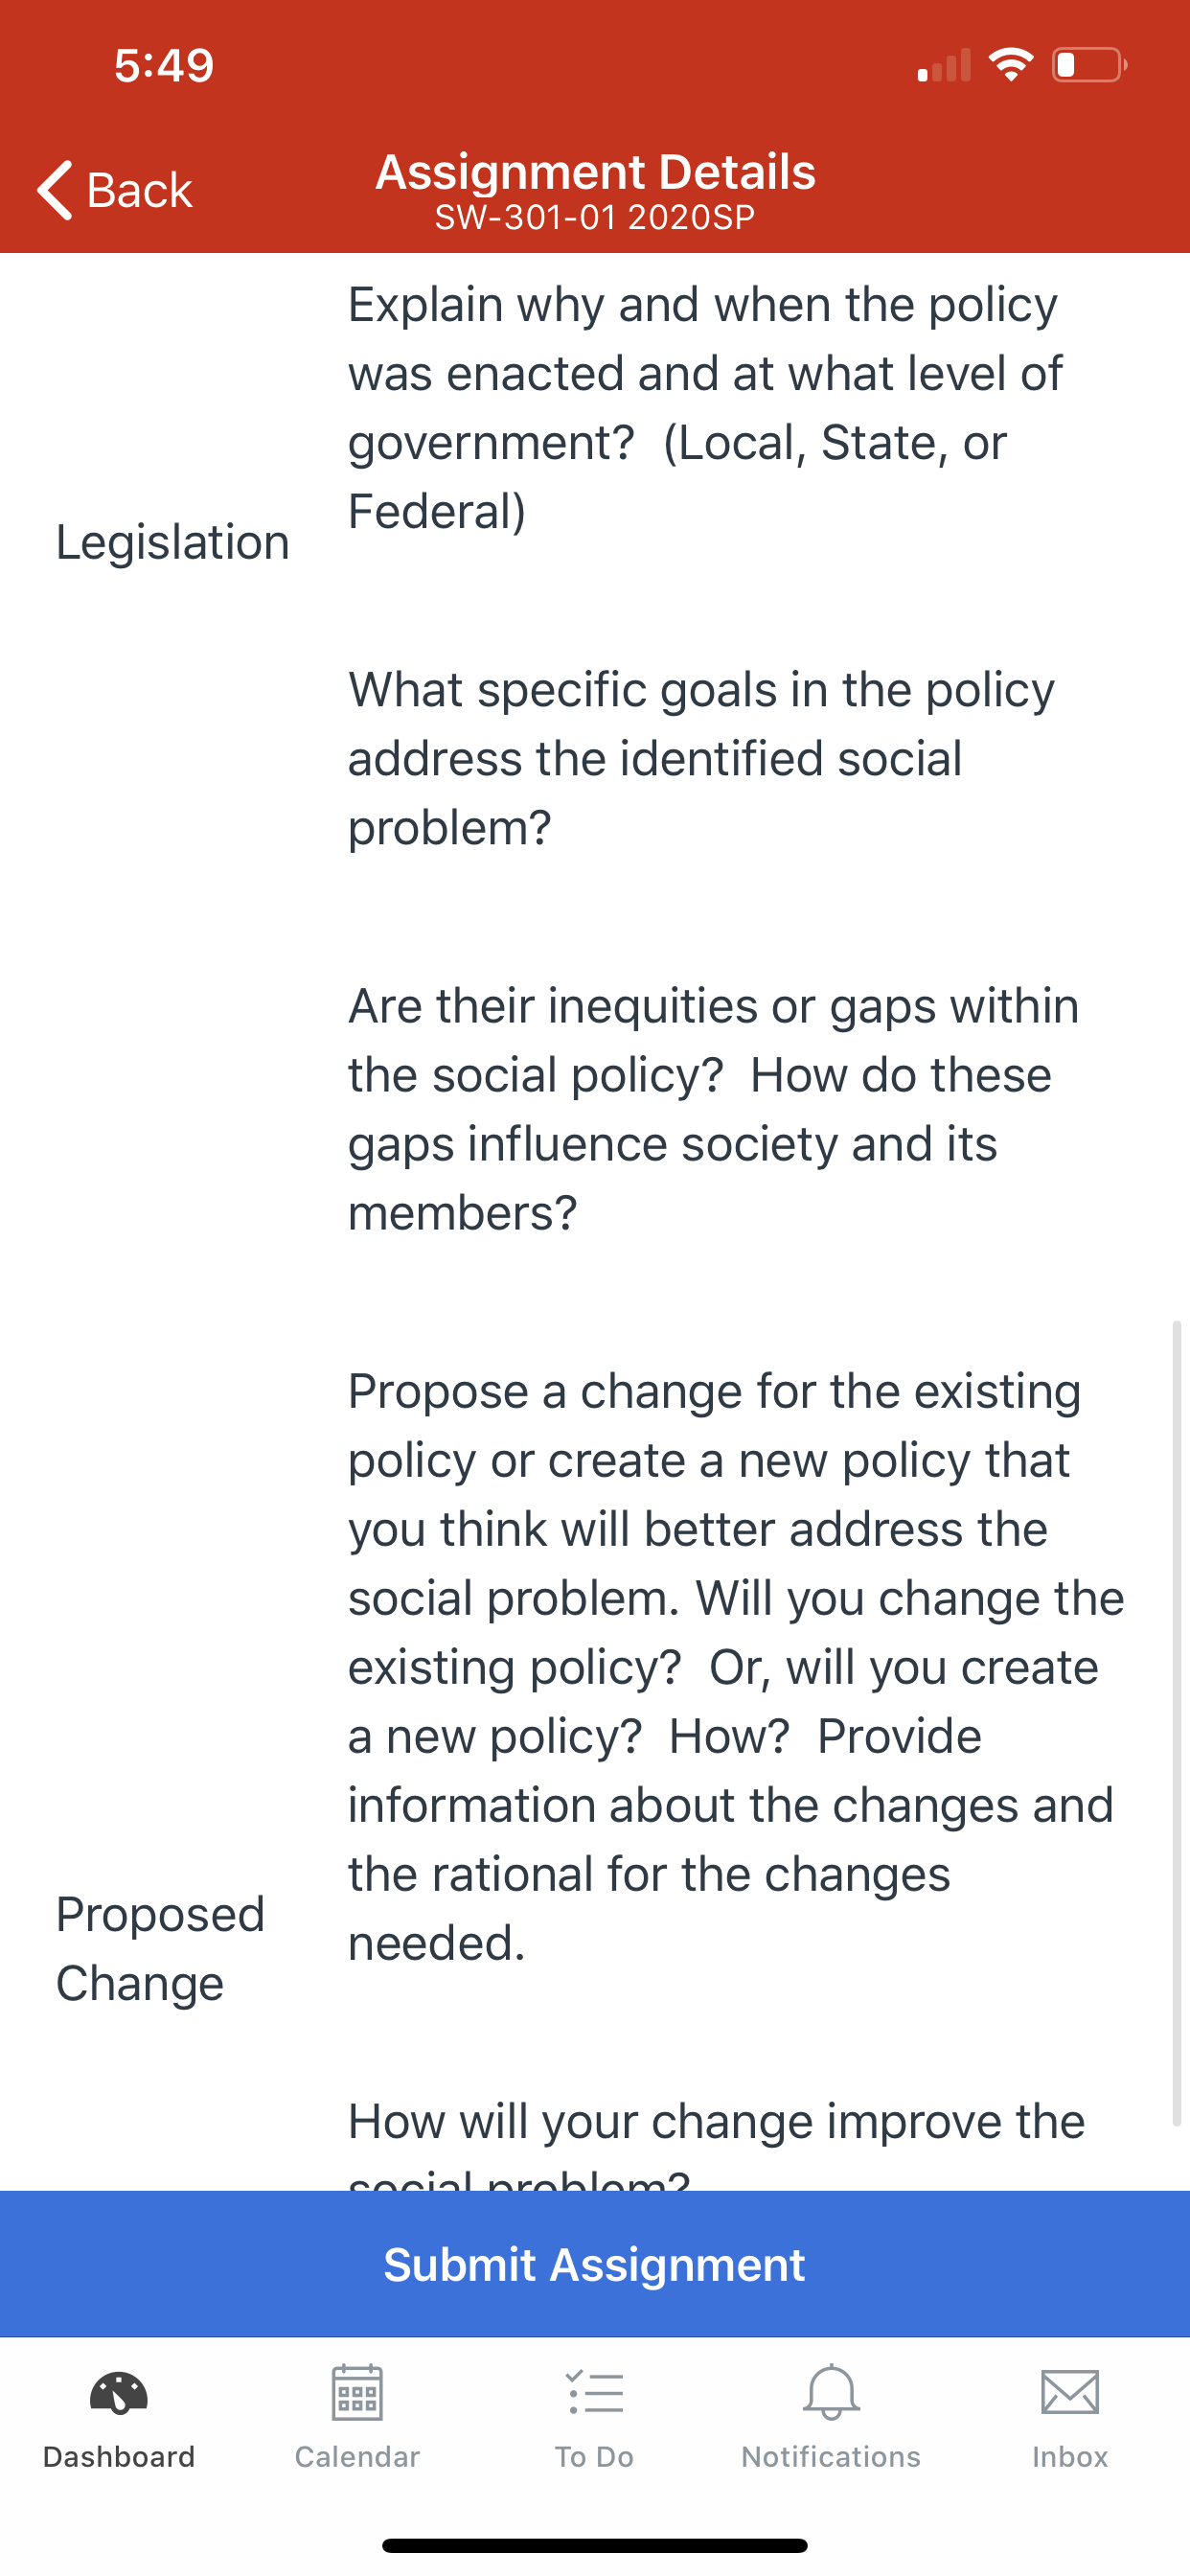Open the Notifications bell icon
The width and height of the screenshot is (1190, 2576).
(831, 2392)
